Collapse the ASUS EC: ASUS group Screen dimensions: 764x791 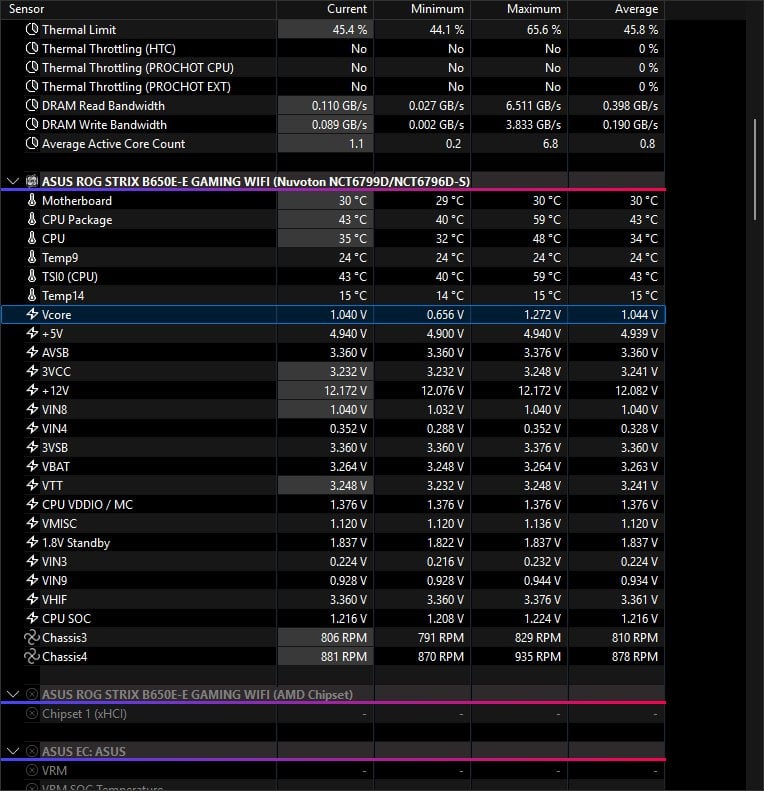point(12,751)
